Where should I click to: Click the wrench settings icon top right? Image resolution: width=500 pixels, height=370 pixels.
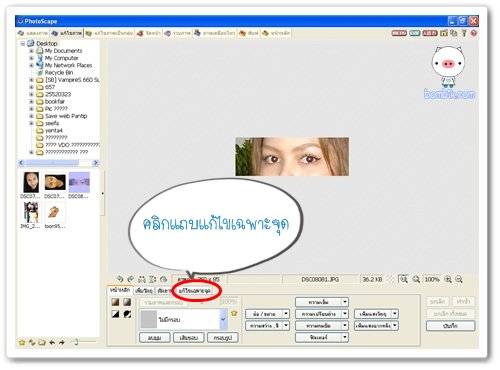pos(464,33)
